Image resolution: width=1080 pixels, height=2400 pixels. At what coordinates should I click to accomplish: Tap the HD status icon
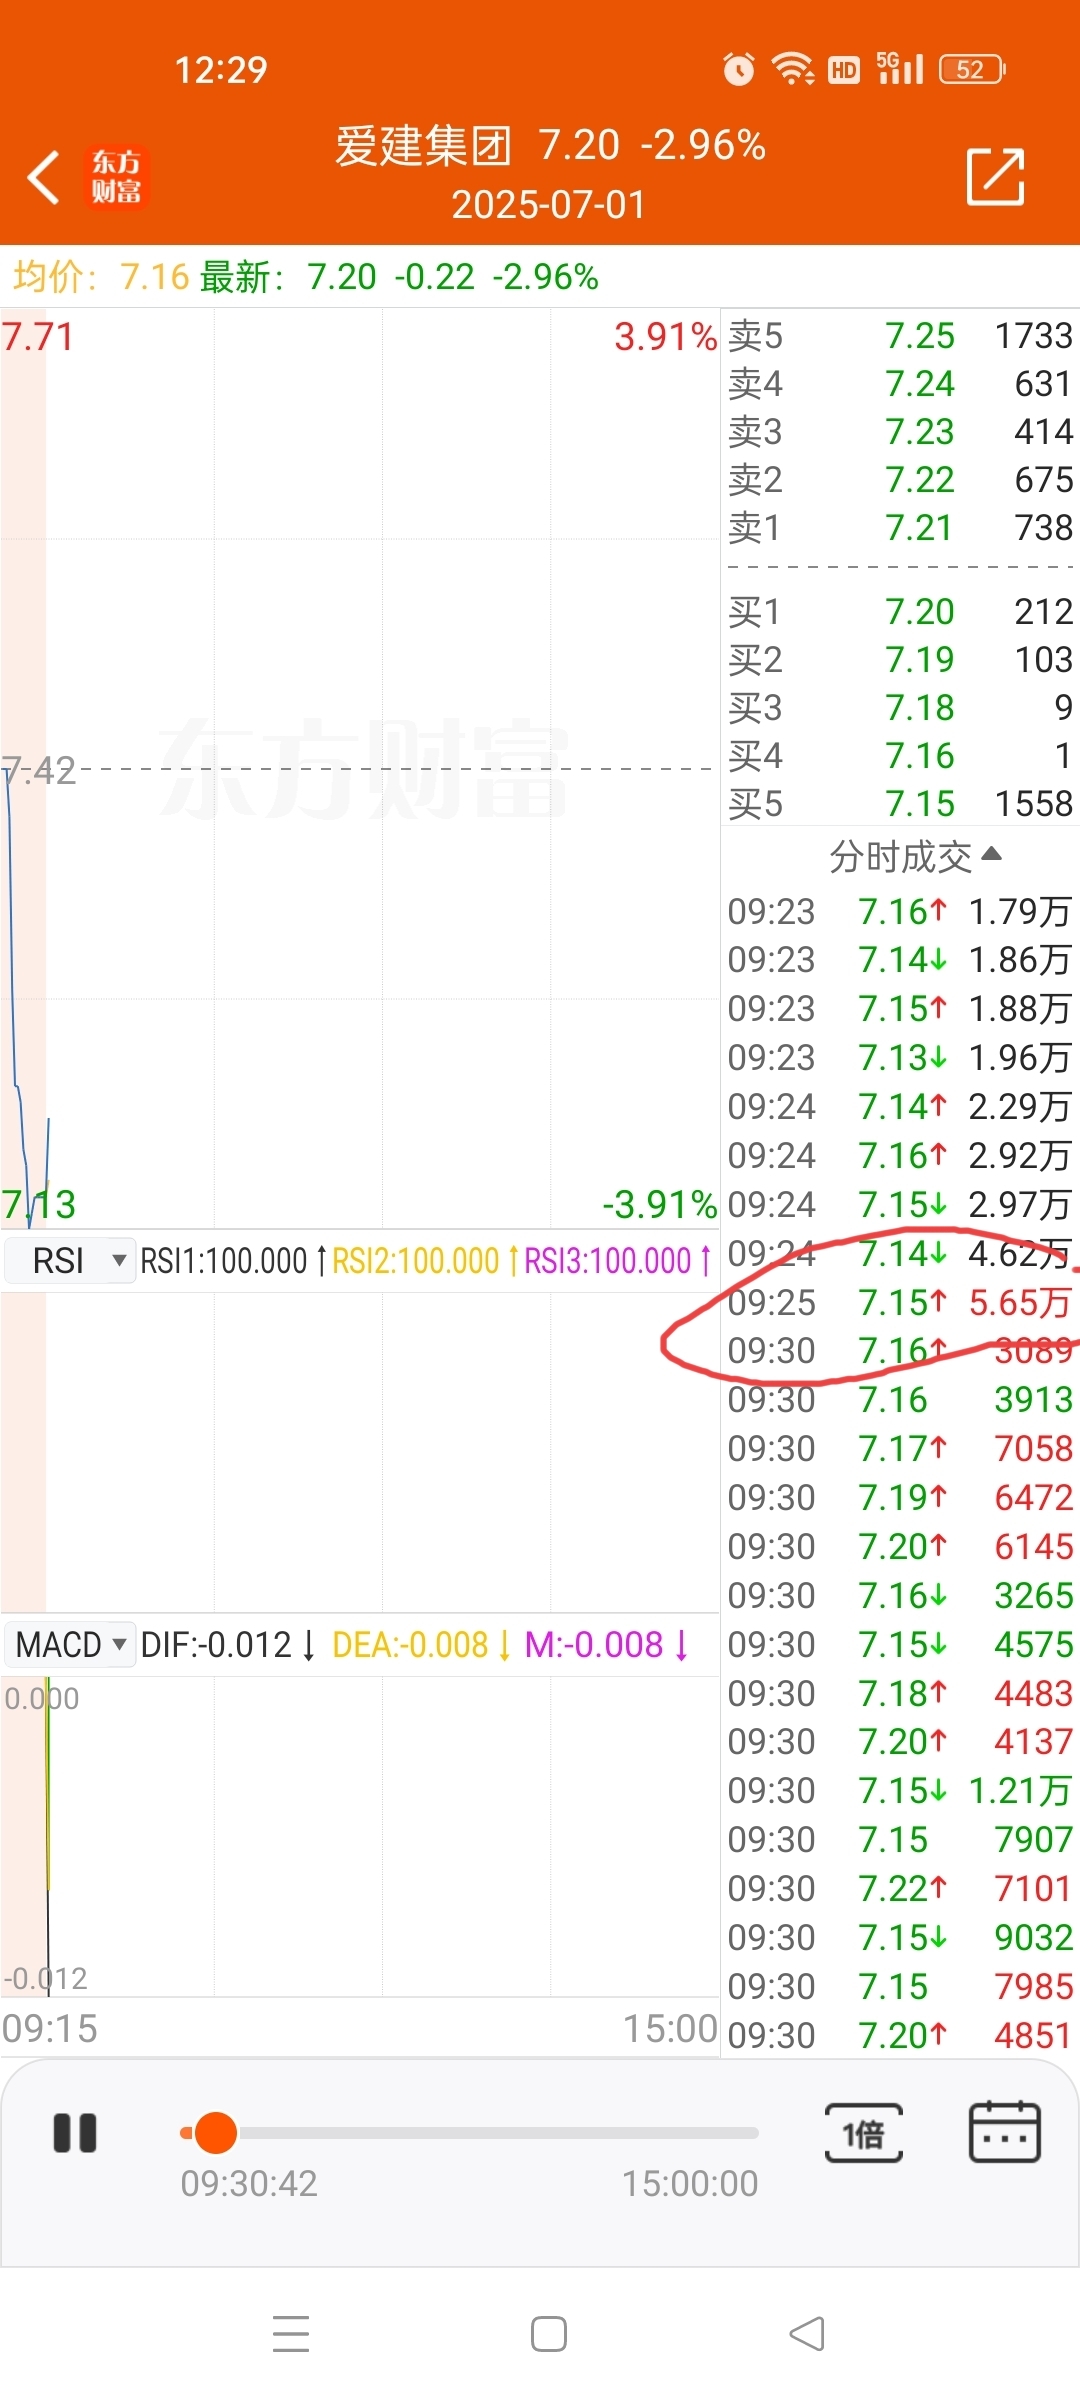coord(844,70)
